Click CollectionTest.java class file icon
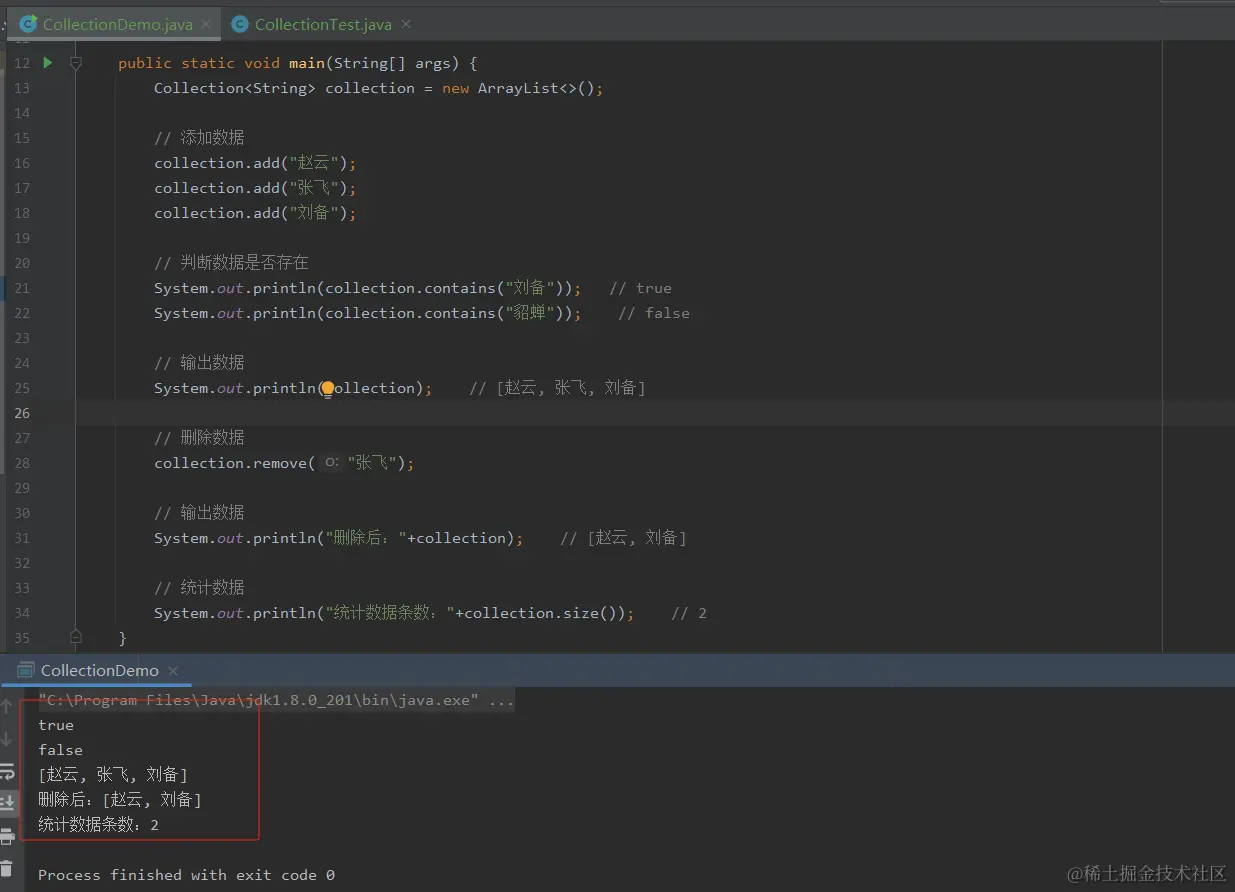Screen dimensions: 1235x892 (240, 24)
